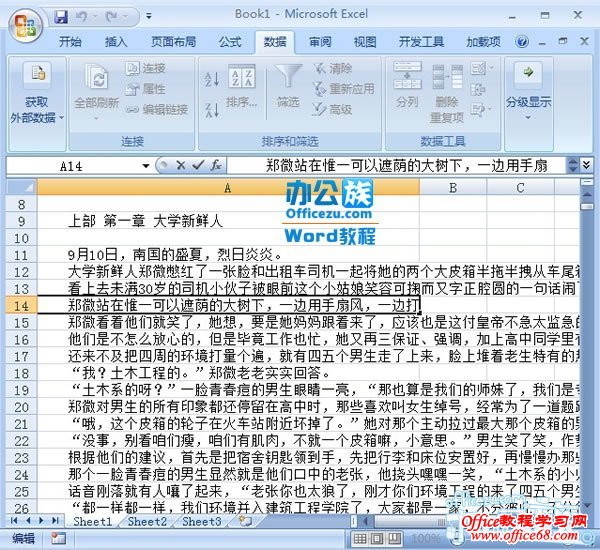Cancel entry with formula bar X icon
The width and height of the screenshot is (600, 550).
tap(181, 165)
